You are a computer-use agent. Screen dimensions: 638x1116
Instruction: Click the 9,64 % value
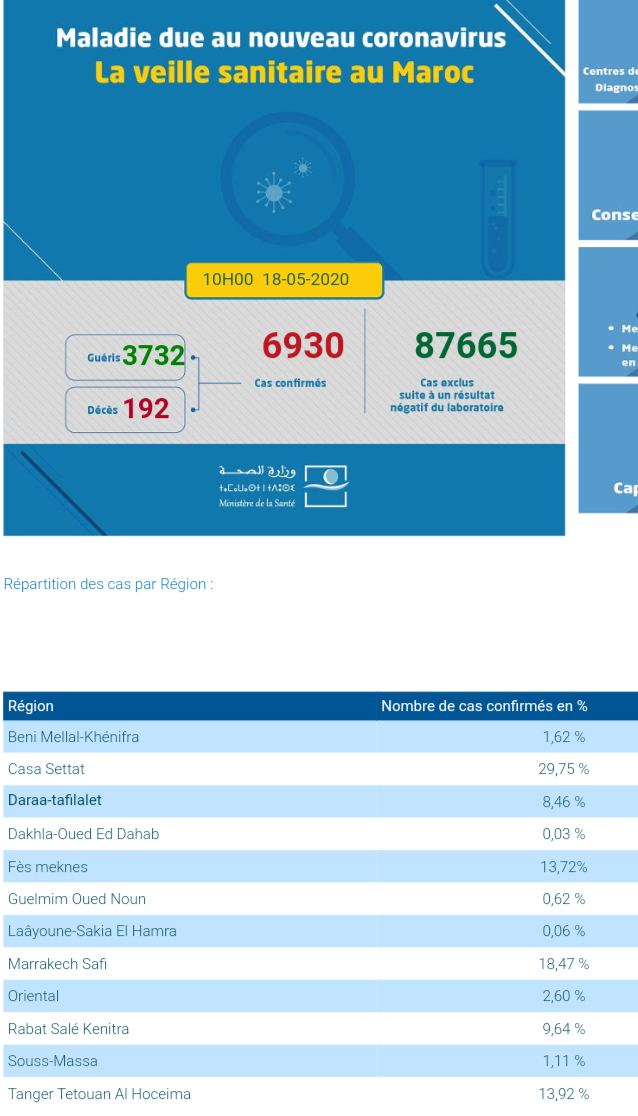[563, 1028]
